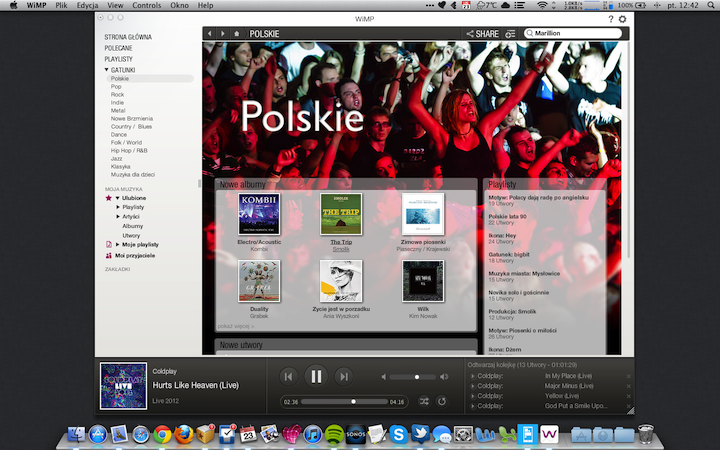720x450 pixels.
Task: Open the home page via house icon
Action: [x=236, y=34]
